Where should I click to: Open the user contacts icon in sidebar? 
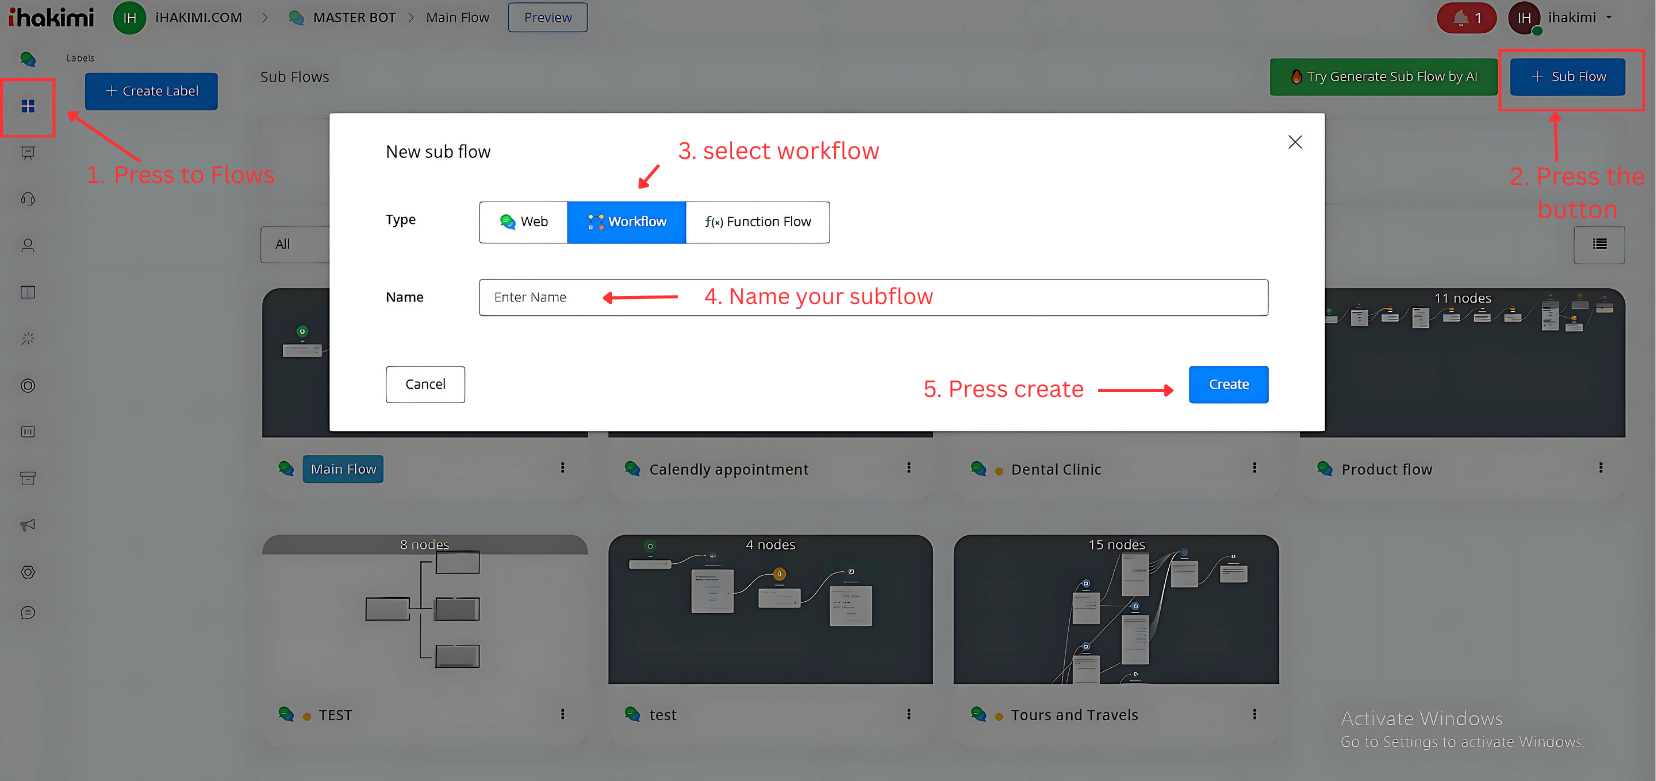click(28, 245)
